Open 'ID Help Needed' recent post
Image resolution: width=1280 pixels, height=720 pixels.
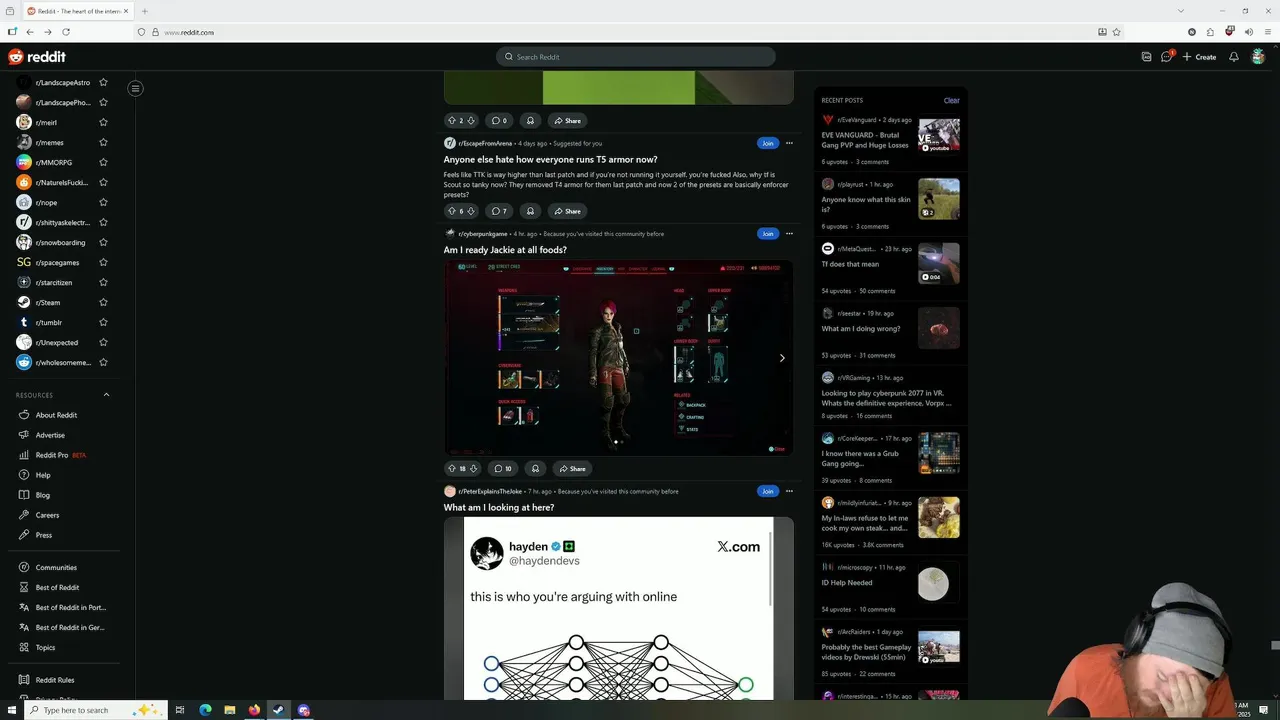[x=847, y=582]
